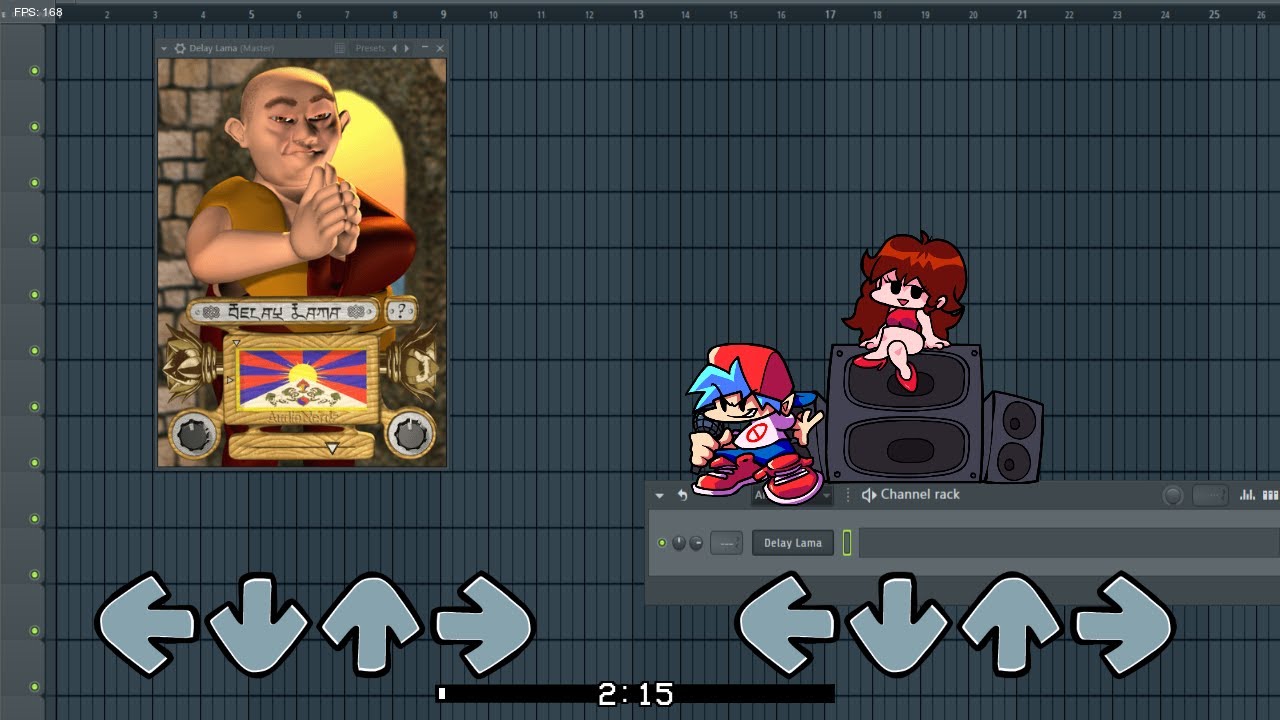Viewport: 1280px width, 720px height.
Task: Click the opponent's down arrow receptor below Delay Lama
Action: click(258, 624)
